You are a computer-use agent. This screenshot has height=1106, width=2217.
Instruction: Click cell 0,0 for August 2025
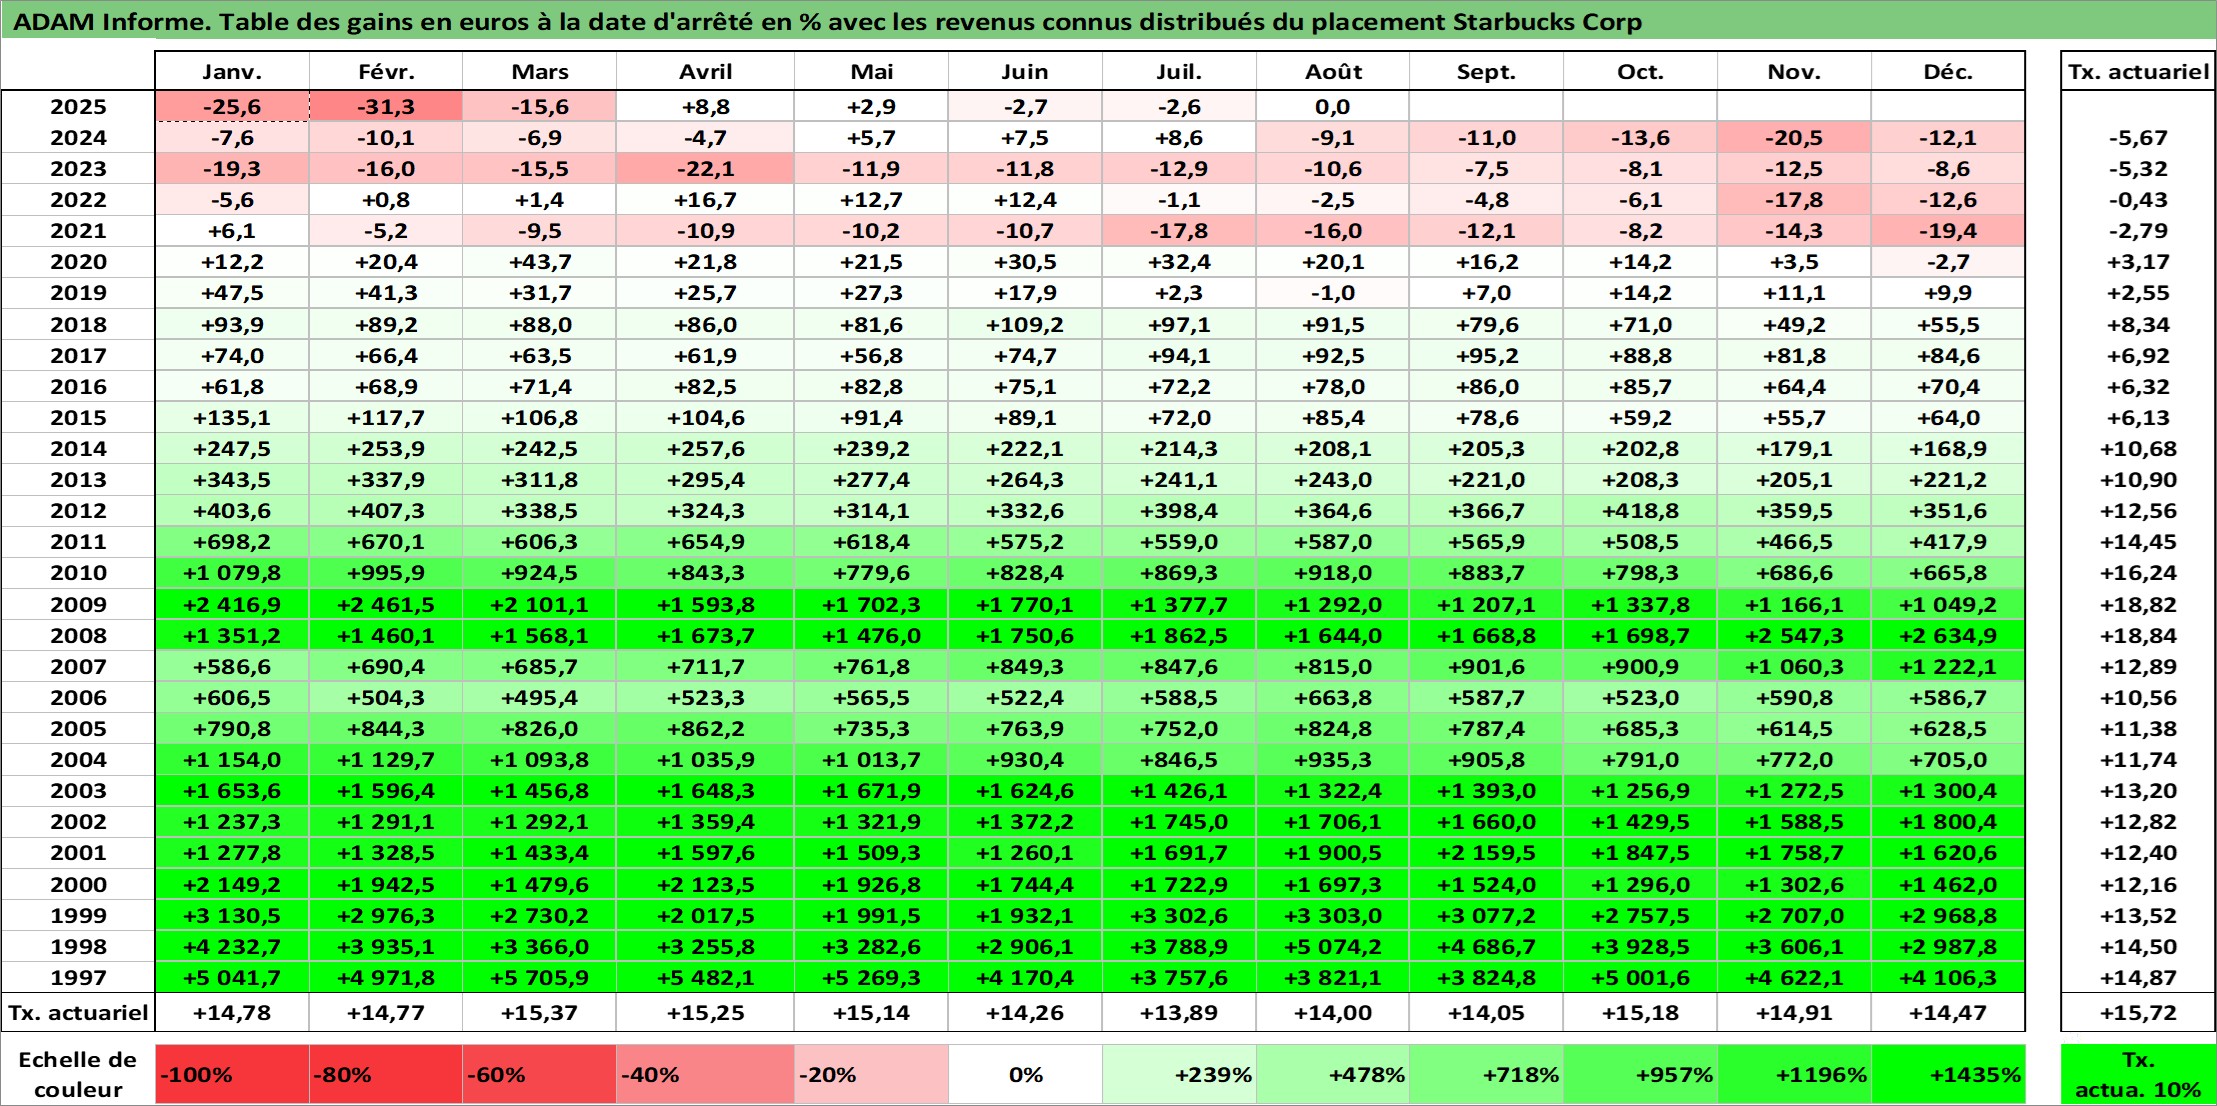[1333, 107]
